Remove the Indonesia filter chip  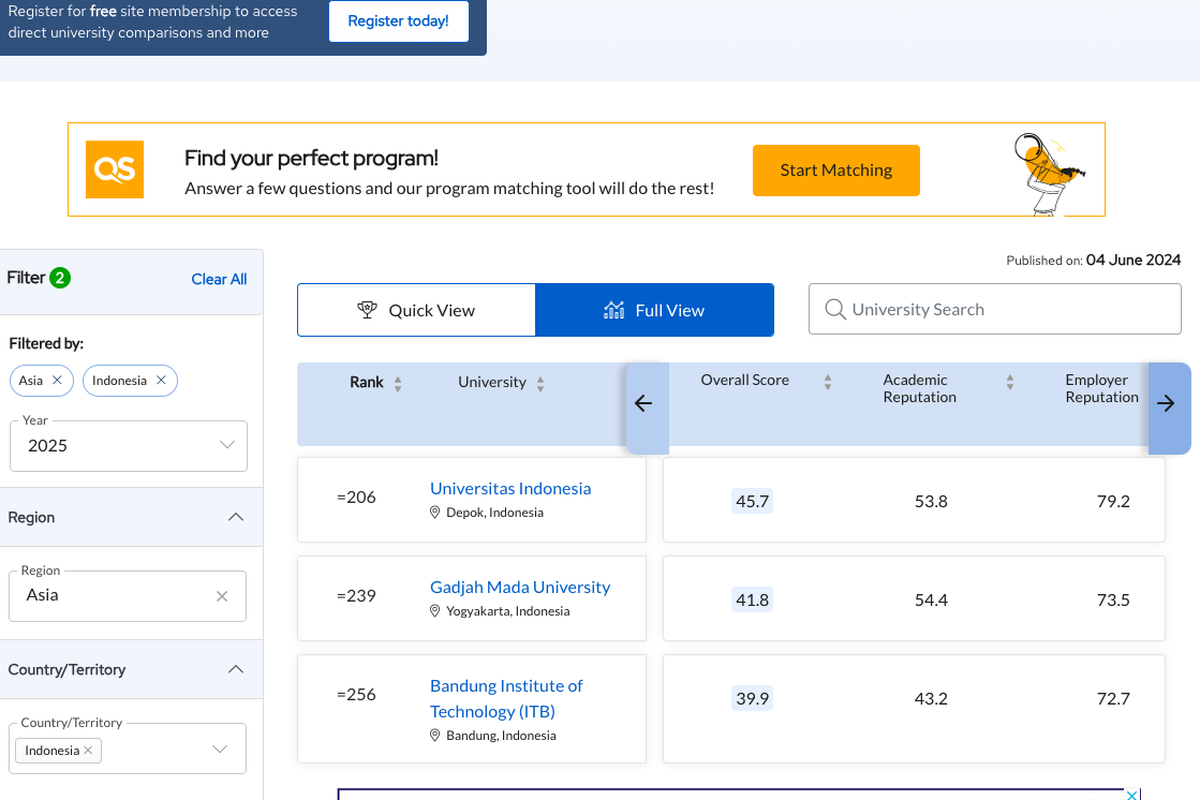tap(160, 380)
